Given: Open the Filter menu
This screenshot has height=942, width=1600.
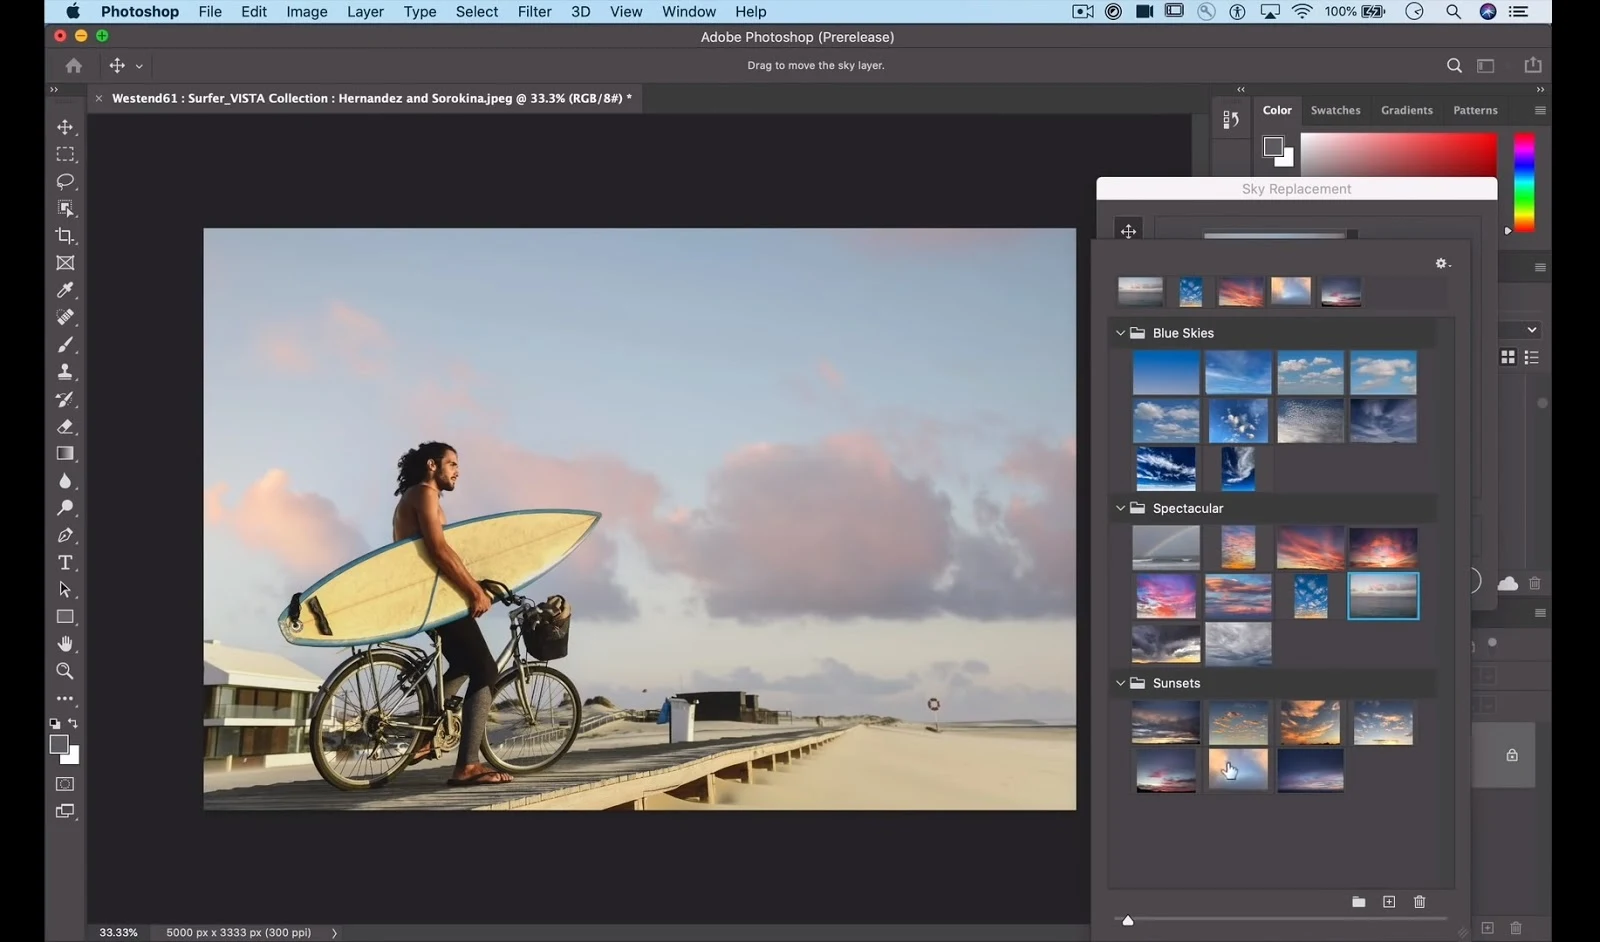Looking at the screenshot, I should tap(534, 11).
